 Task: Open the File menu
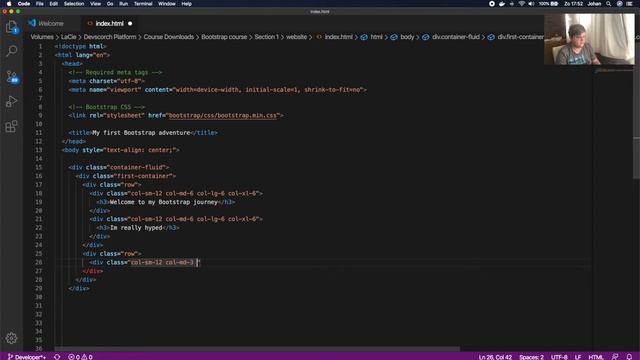click(40, 4)
